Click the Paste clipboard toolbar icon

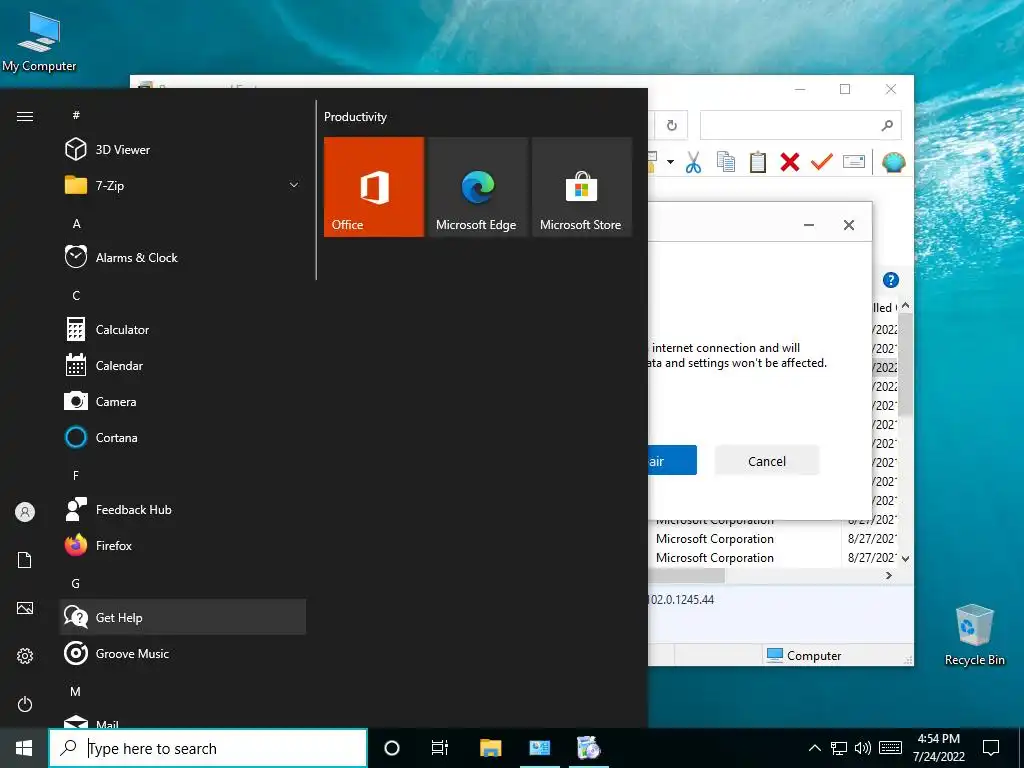(758, 162)
